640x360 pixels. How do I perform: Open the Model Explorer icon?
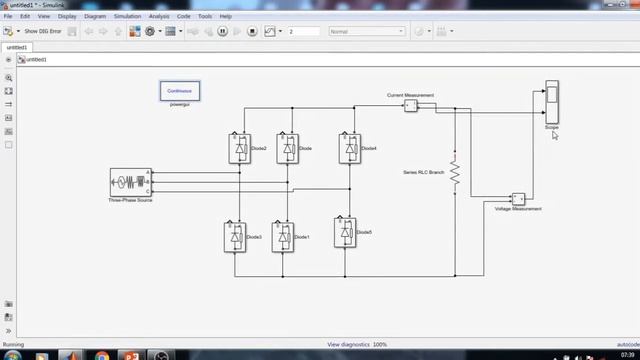[x=170, y=31]
